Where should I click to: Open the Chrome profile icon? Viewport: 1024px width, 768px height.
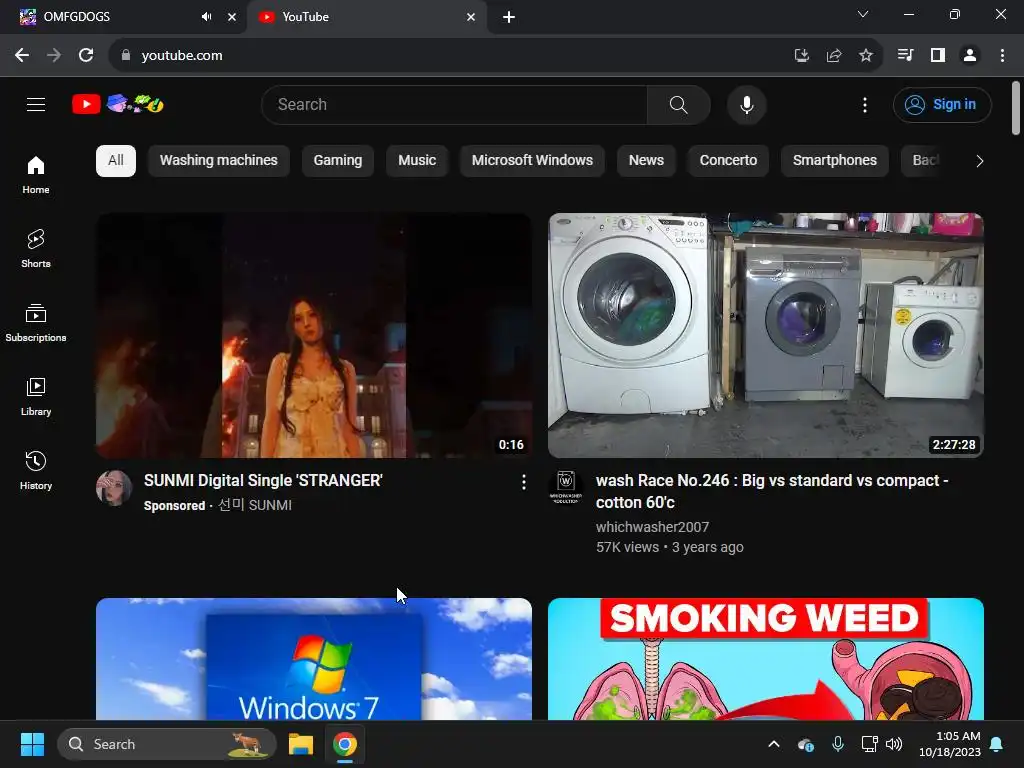click(970, 56)
